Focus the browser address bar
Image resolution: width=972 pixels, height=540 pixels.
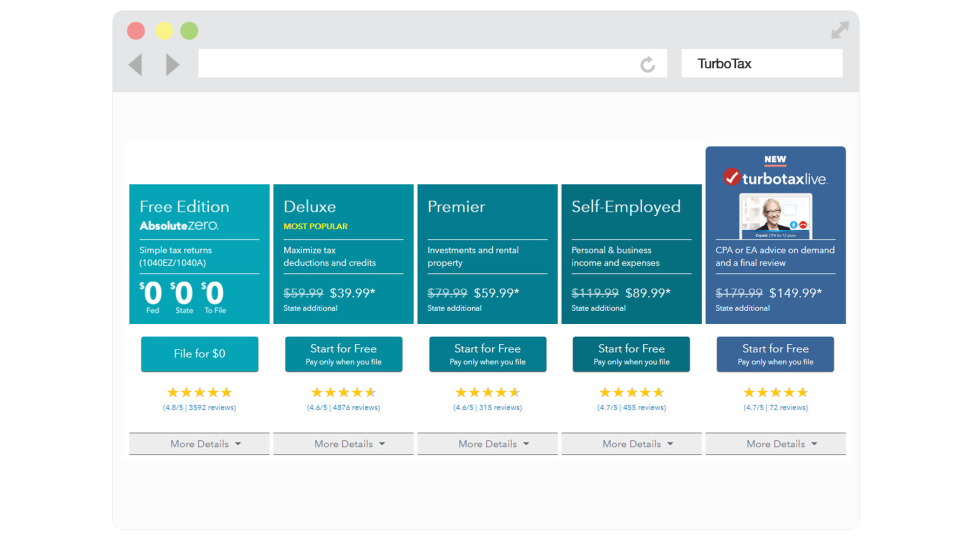pyautogui.click(x=432, y=63)
